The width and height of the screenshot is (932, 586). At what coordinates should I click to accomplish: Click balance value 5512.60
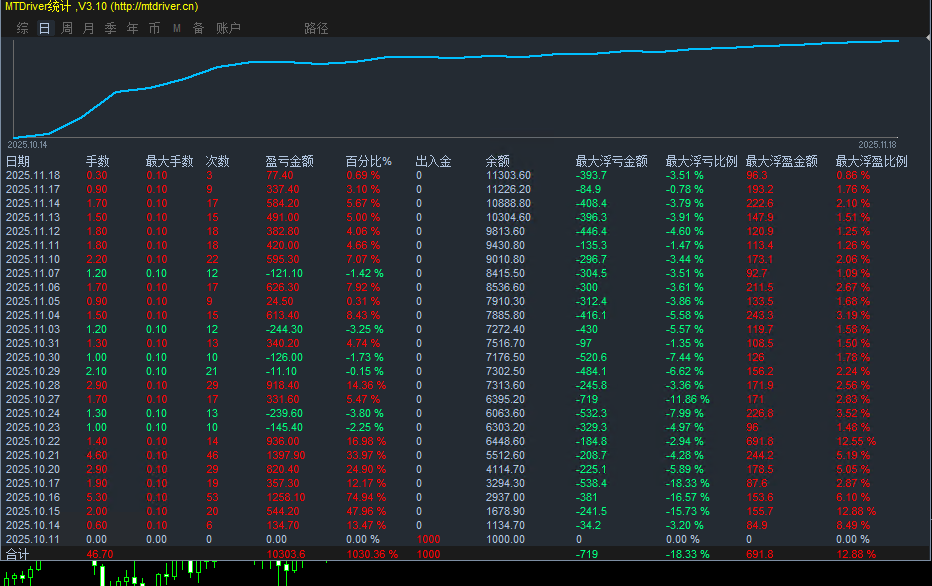click(505, 455)
